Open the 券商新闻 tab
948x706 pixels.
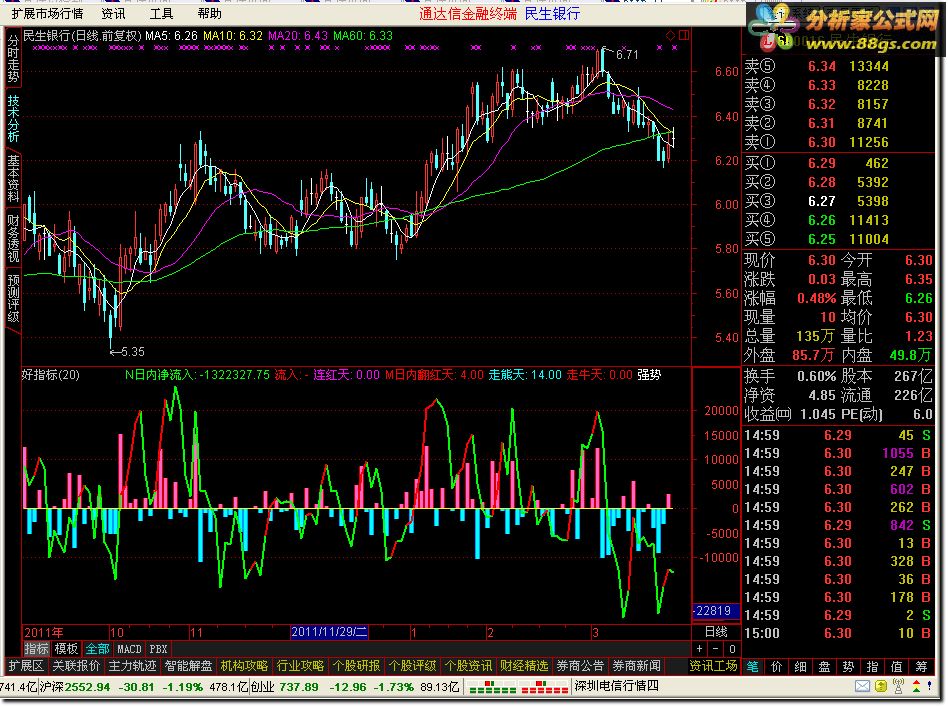[x=637, y=666]
